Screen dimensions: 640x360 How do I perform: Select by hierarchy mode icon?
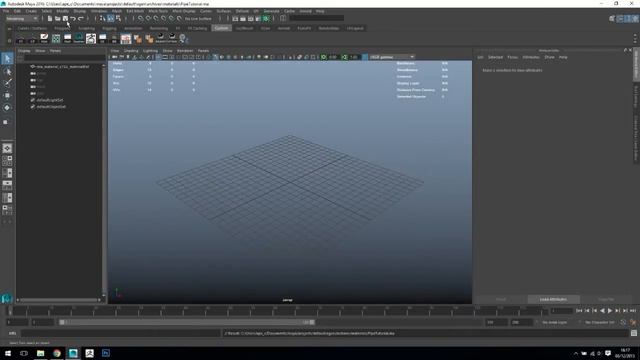pyautogui.click(x=103, y=18)
